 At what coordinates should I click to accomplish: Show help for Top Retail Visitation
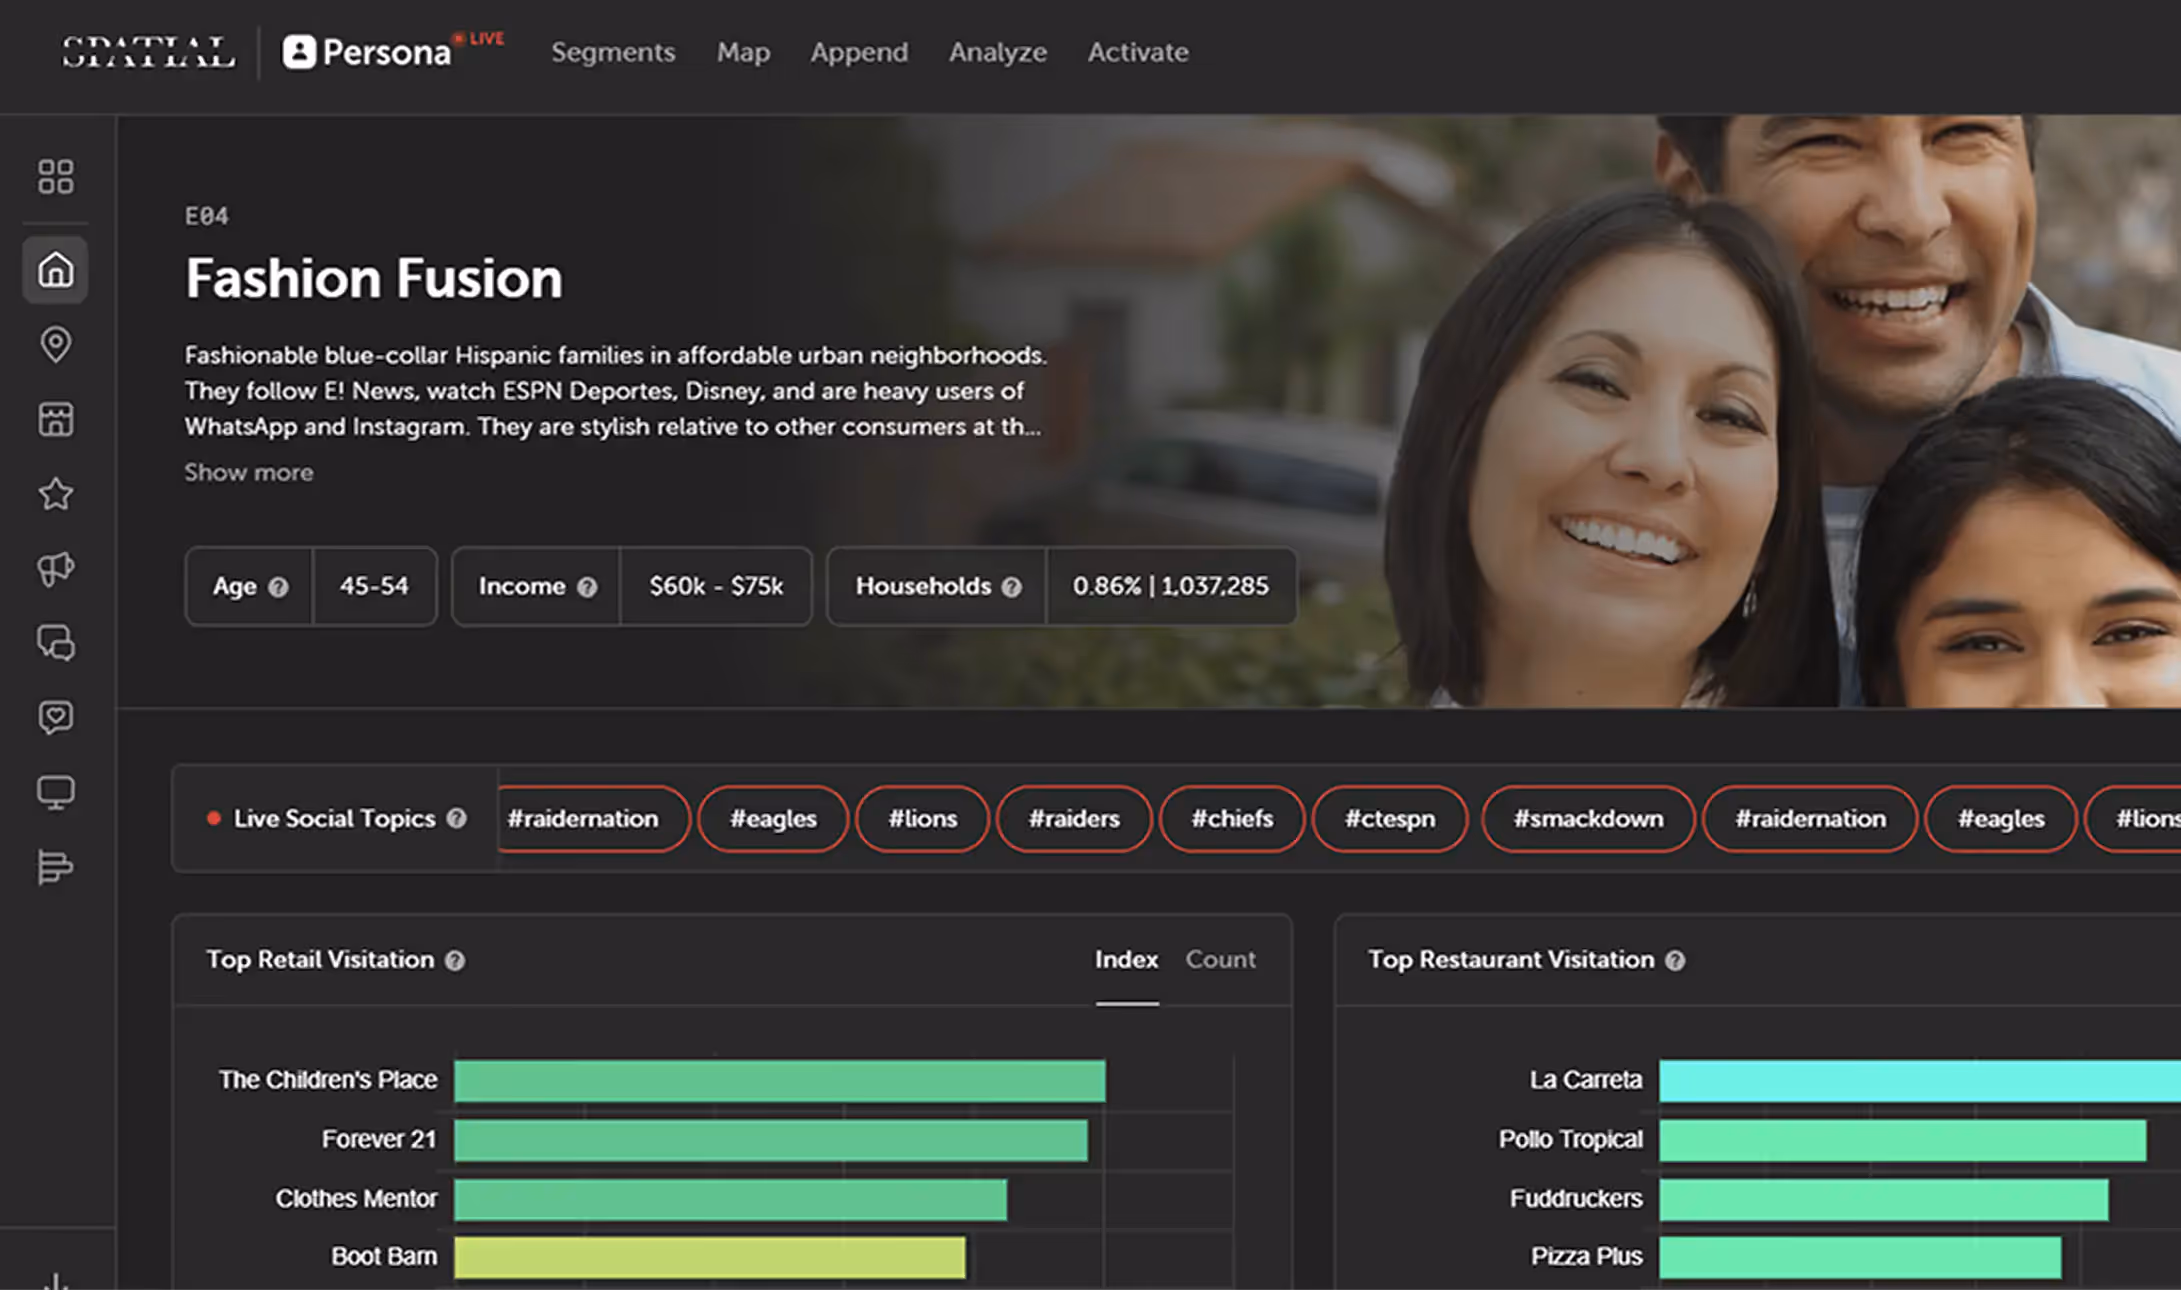pyautogui.click(x=455, y=960)
